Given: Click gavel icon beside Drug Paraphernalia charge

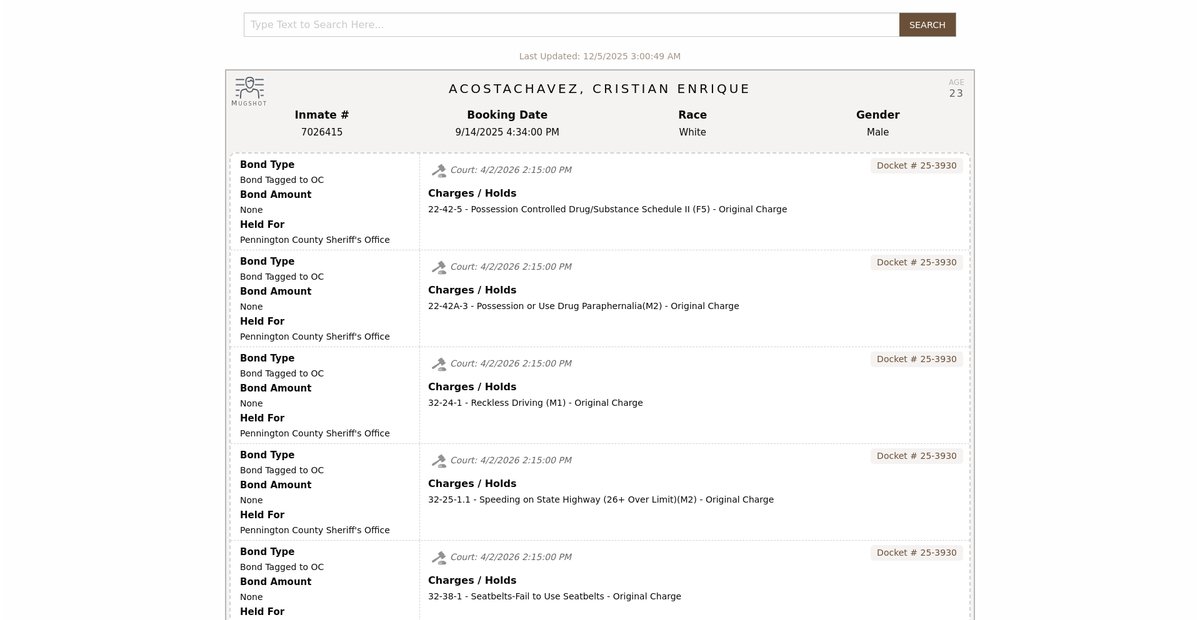Looking at the screenshot, I should 439,267.
